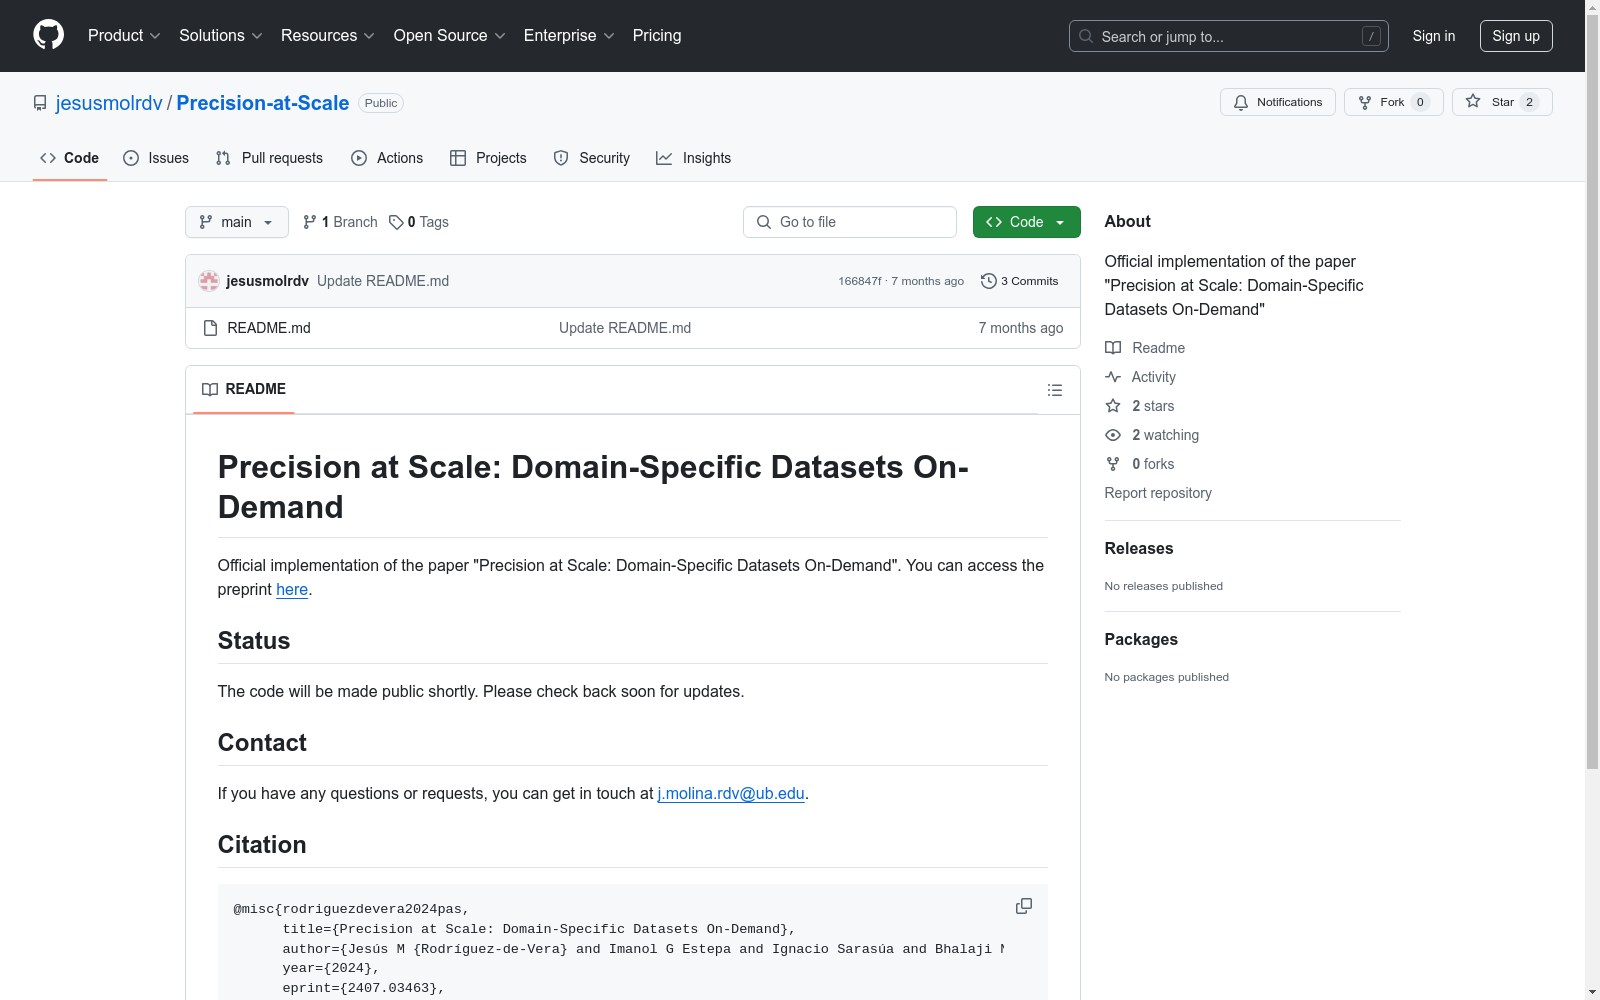
Task: Click the book icon next to Readme
Action: [x=1113, y=348]
